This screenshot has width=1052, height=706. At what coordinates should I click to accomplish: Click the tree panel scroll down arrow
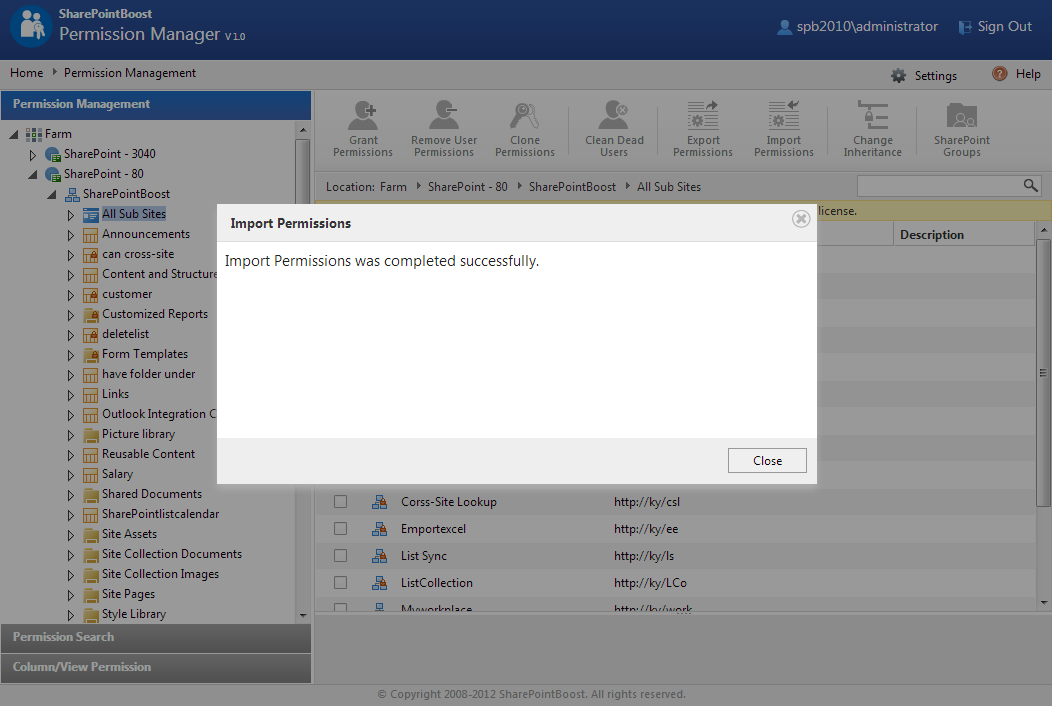(x=303, y=615)
